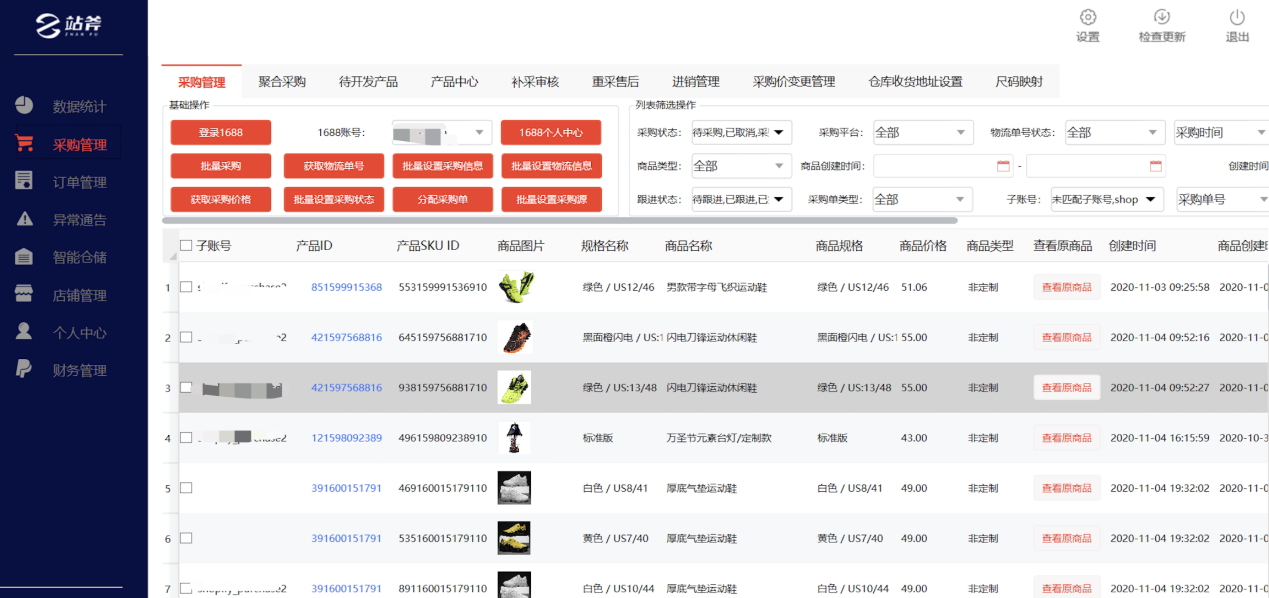Switch to the 聚合采购 tab
This screenshot has width=1269, height=598.
coord(282,82)
